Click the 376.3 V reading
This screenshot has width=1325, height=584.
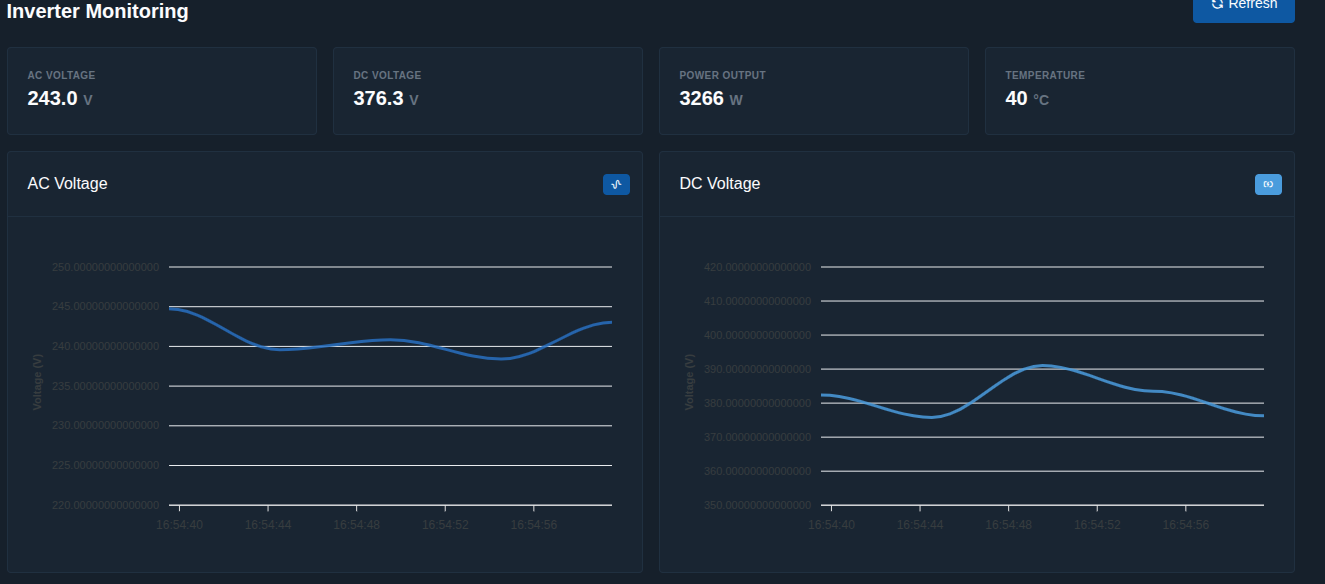pyautogui.click(x=385, y=99)
